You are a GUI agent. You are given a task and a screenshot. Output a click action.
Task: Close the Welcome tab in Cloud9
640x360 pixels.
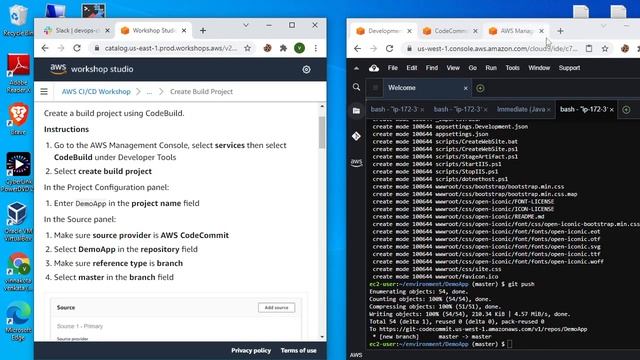pyautogui.click(x=465, y=88)
